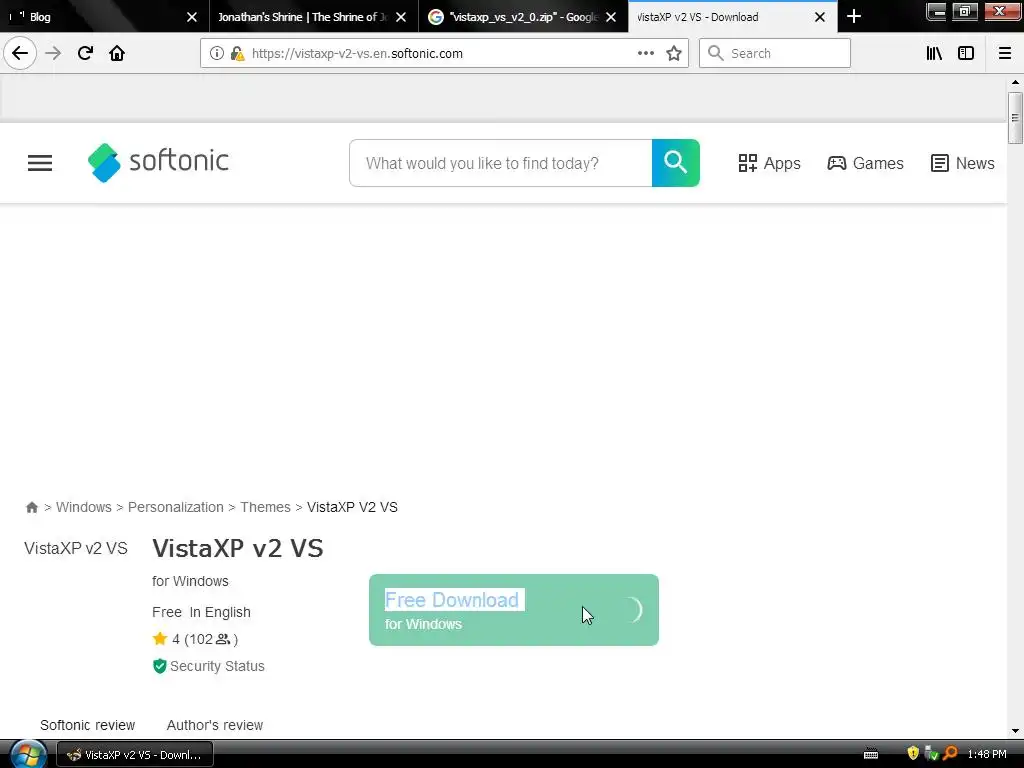The height and width of the screenshot is (768, 1024).
Task: Follow the Themes breadcrumb link
Action: [265, 507]
